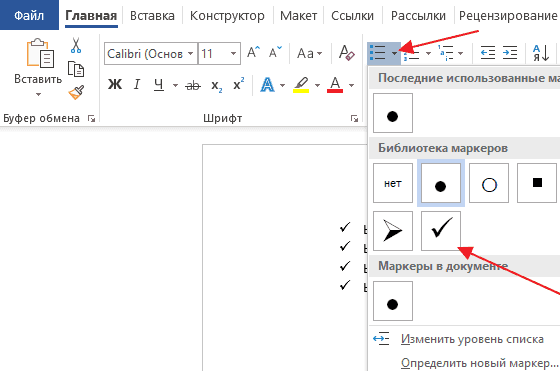Viewport: 560px width, 371px height.
Task: Increase paragraph indent
Action: tap(510, 52)
